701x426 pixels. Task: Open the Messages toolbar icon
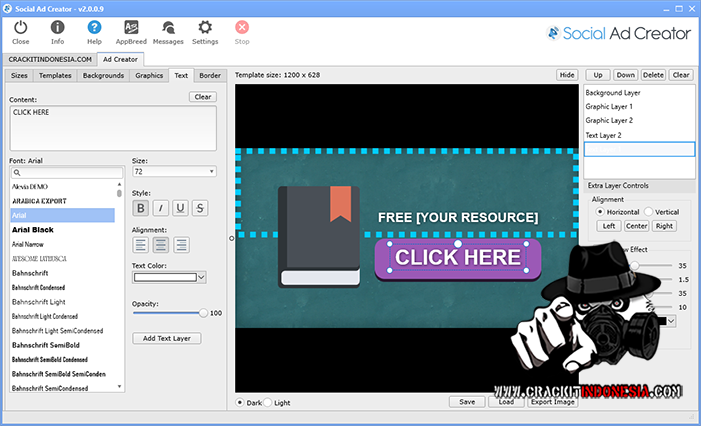click(168, 31)
